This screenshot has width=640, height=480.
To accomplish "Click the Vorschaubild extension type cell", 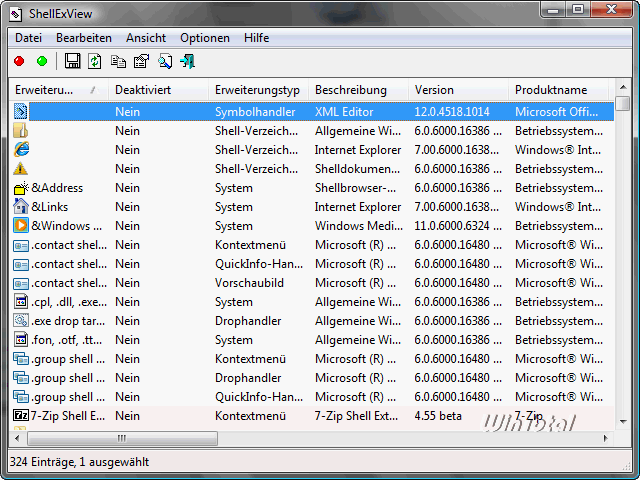I will pyautogui.click(x=249, y=282).
